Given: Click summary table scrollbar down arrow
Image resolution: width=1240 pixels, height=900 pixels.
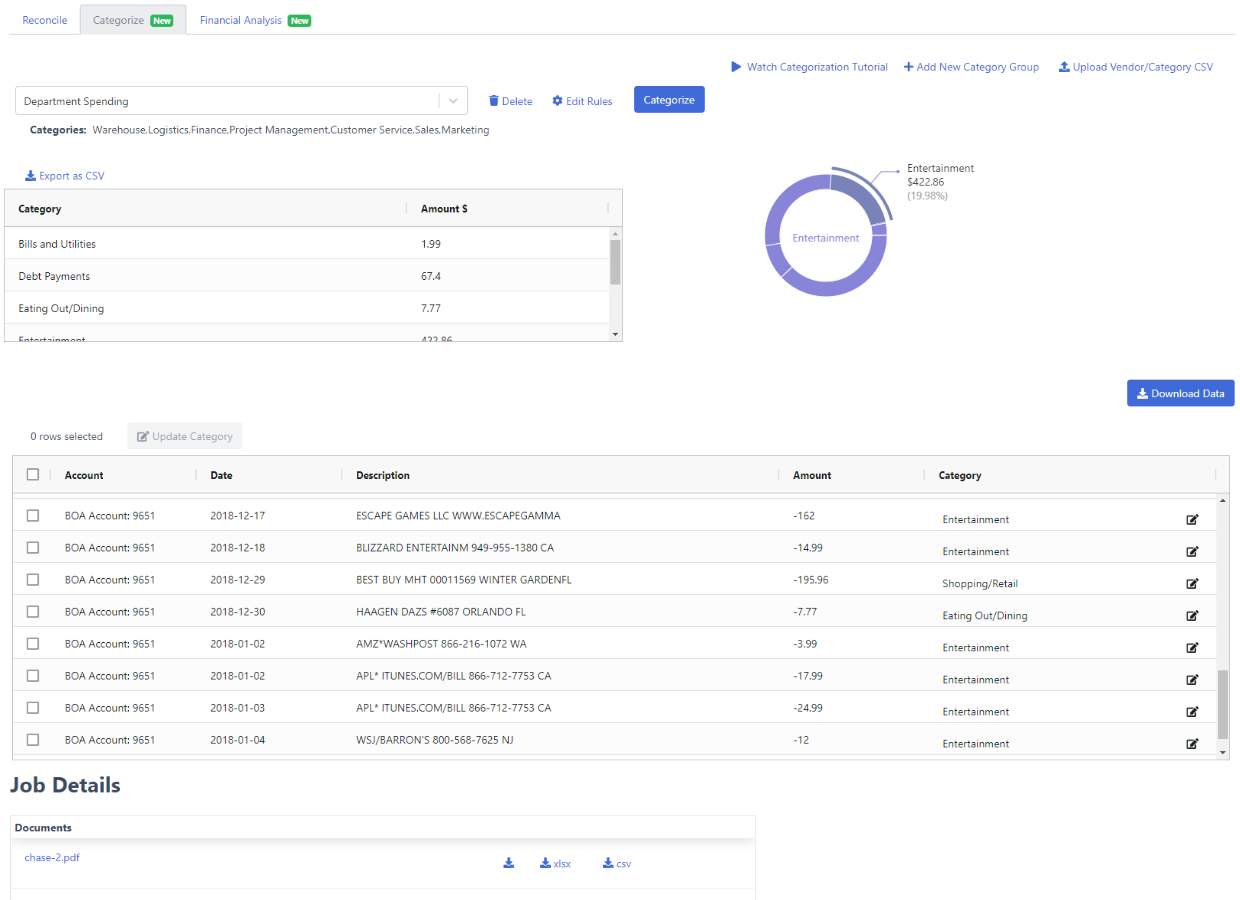Looking at the screenshot, I should pyautogui.click(x=615, y=334).
